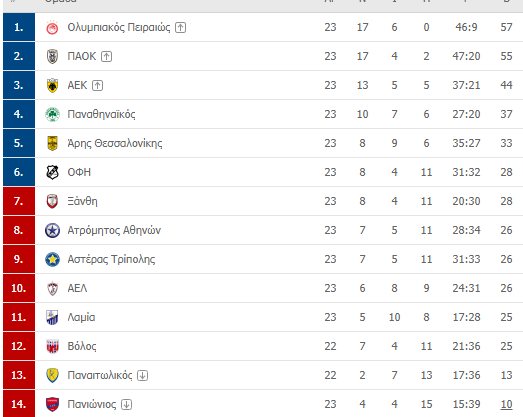Click the ΠΑΟΚ team logo

[x=52, y=56]
